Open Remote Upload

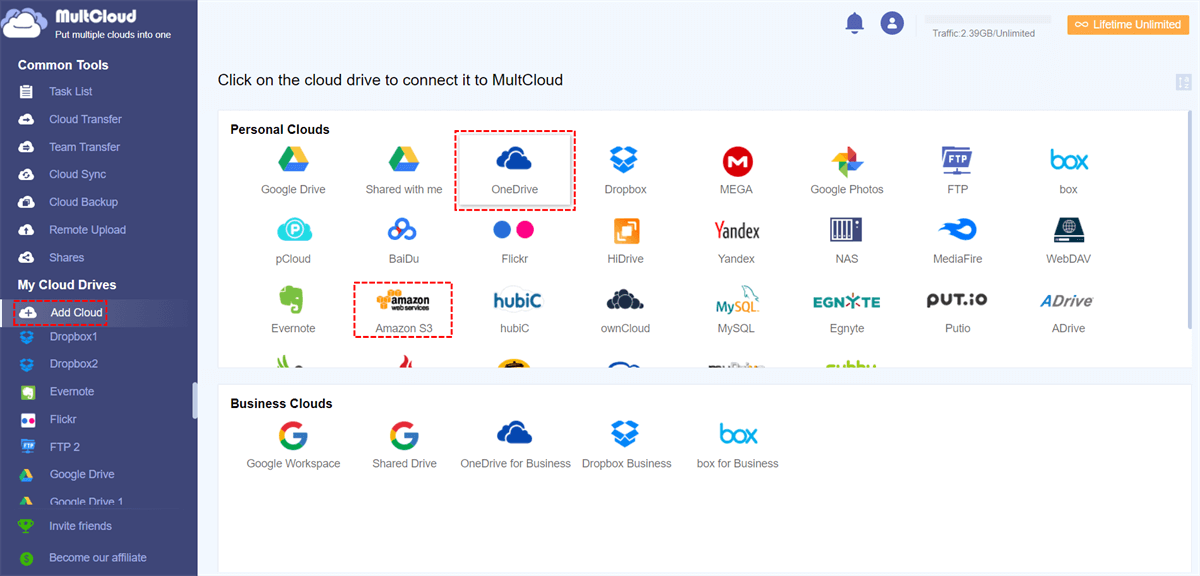click(x=87, y=230)
